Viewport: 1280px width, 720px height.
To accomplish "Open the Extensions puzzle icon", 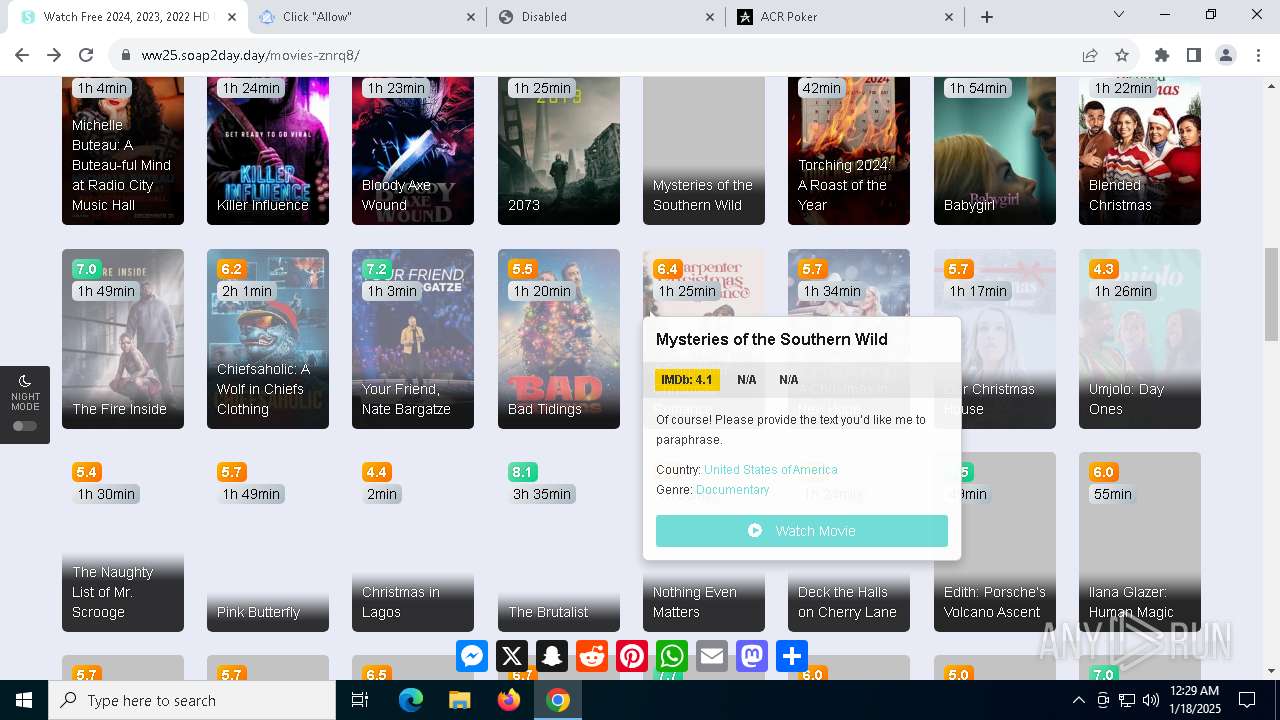I will (1162, 55).
